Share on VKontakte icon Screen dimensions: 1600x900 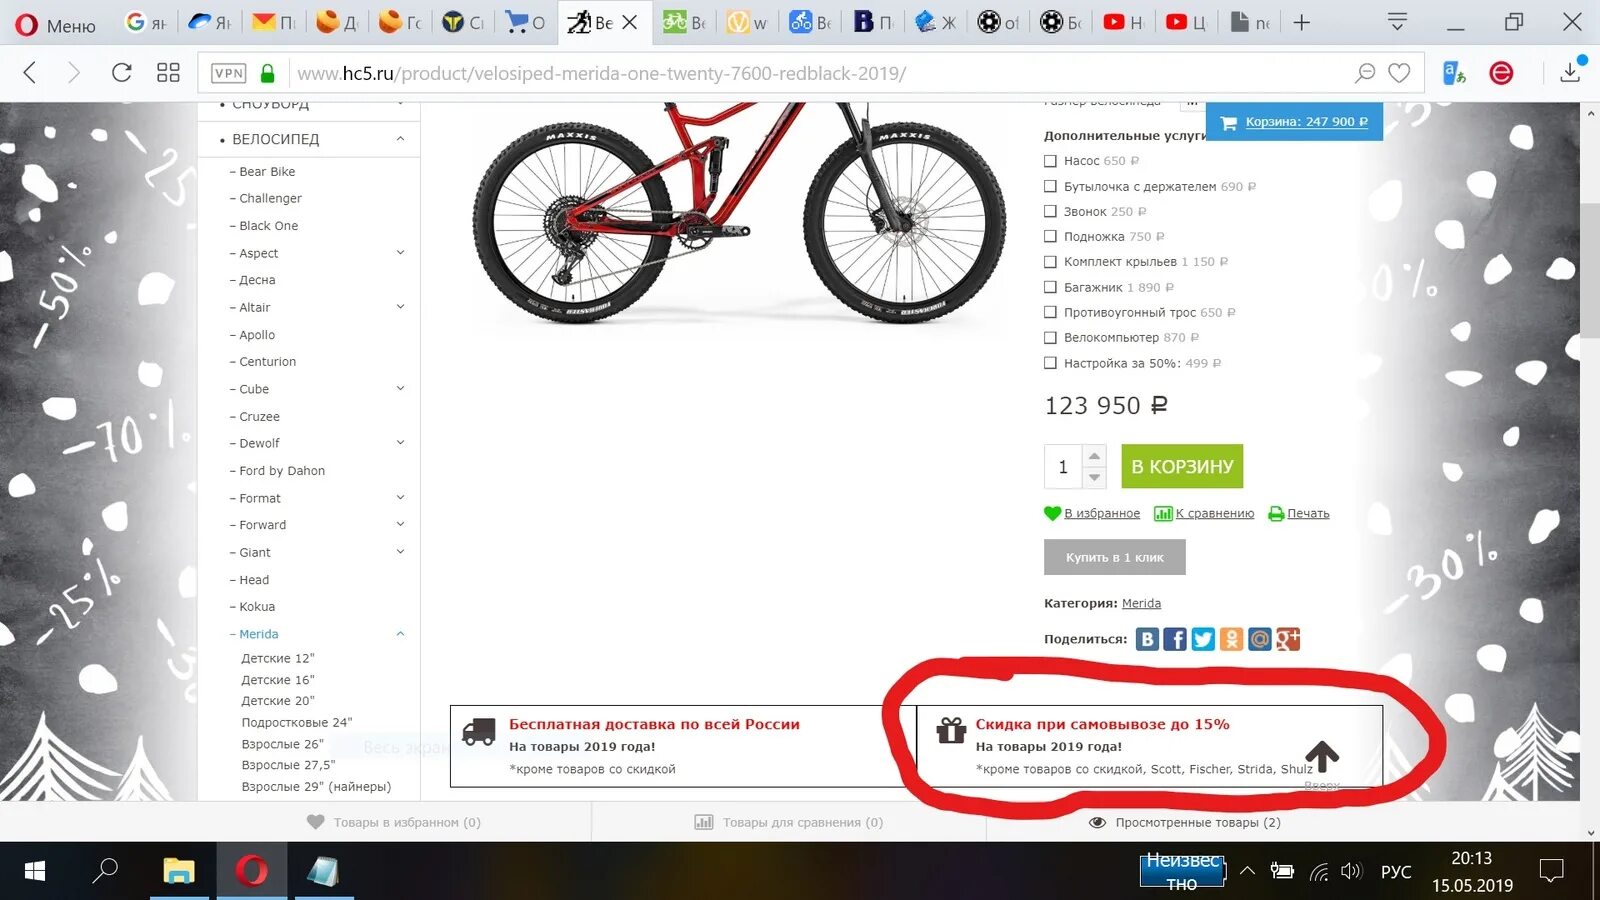point(1147,639)
